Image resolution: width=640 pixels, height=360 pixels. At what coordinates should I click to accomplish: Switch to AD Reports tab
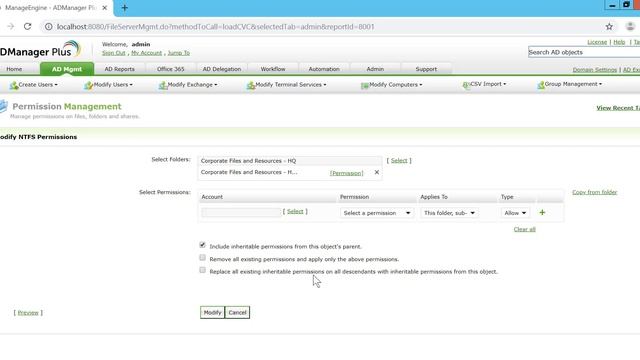[x=120, y=69]
